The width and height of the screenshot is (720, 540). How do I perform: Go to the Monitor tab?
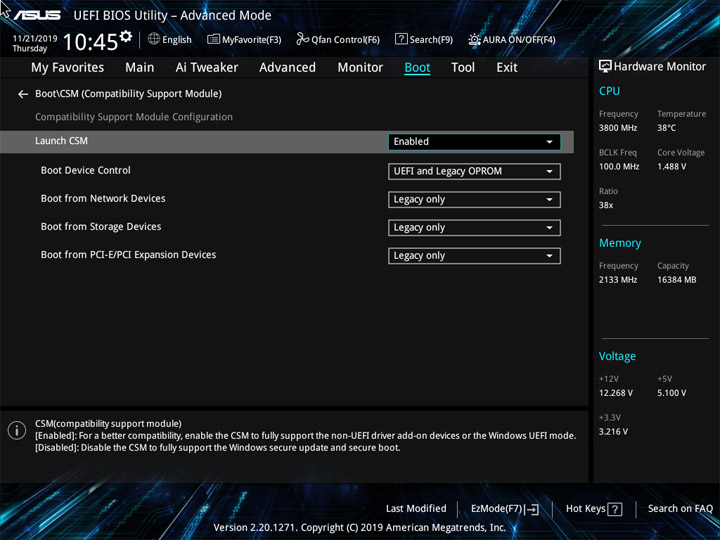(360, 68)
